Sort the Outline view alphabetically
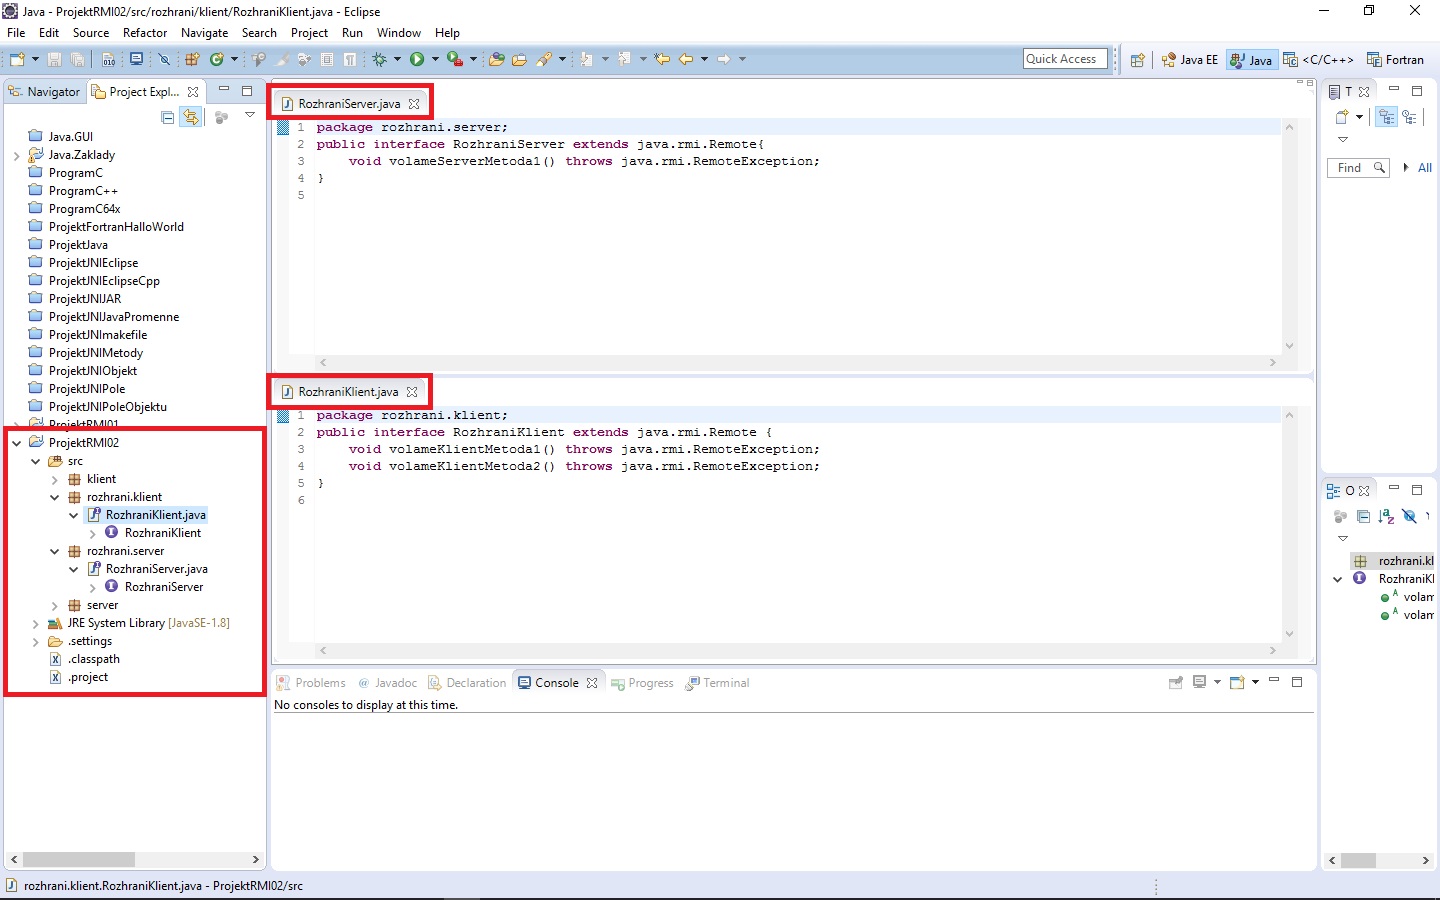 pos(1386,517)
